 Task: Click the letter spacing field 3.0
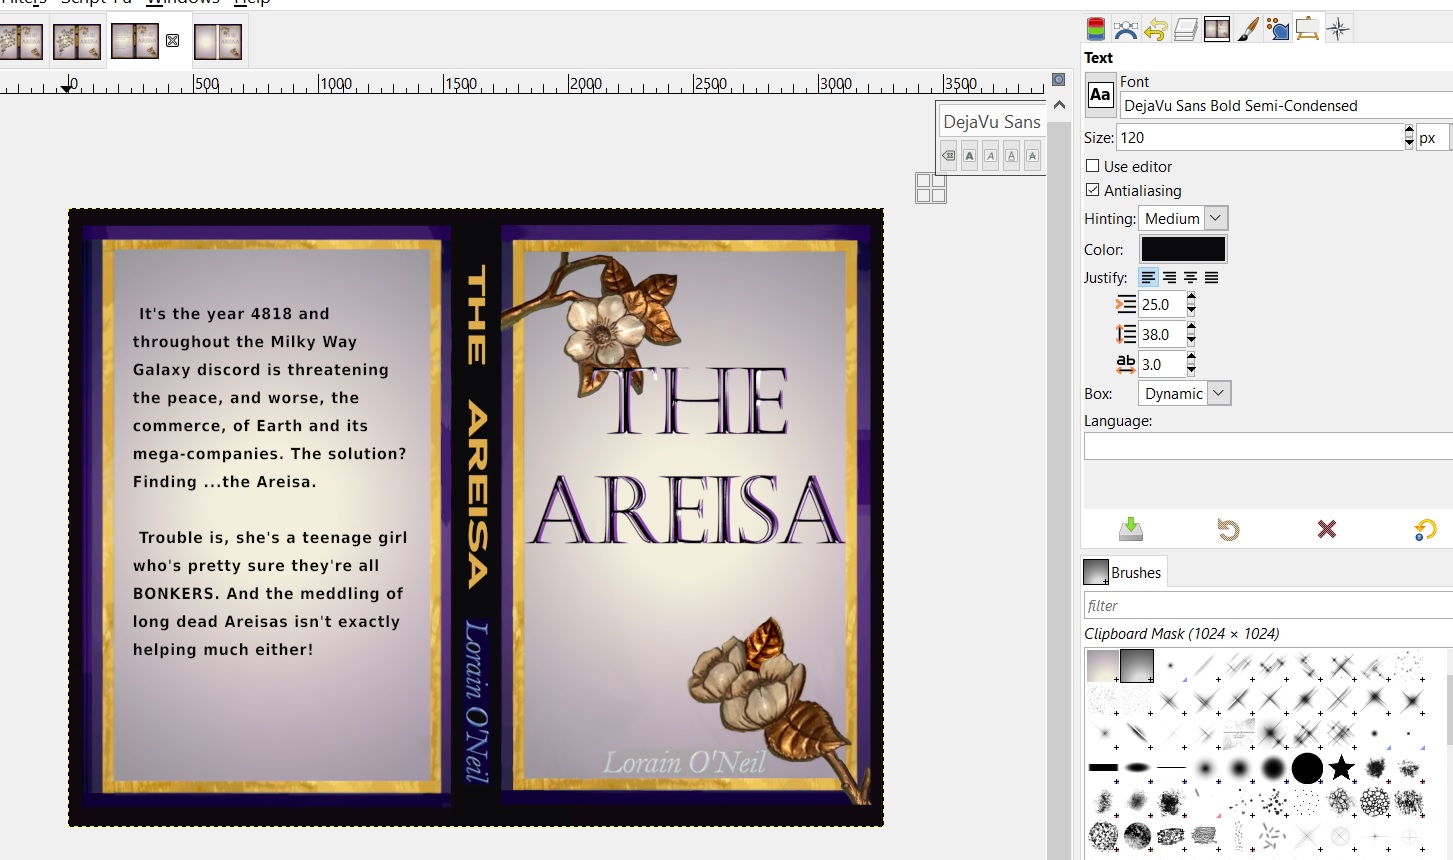click(1162, 365)
